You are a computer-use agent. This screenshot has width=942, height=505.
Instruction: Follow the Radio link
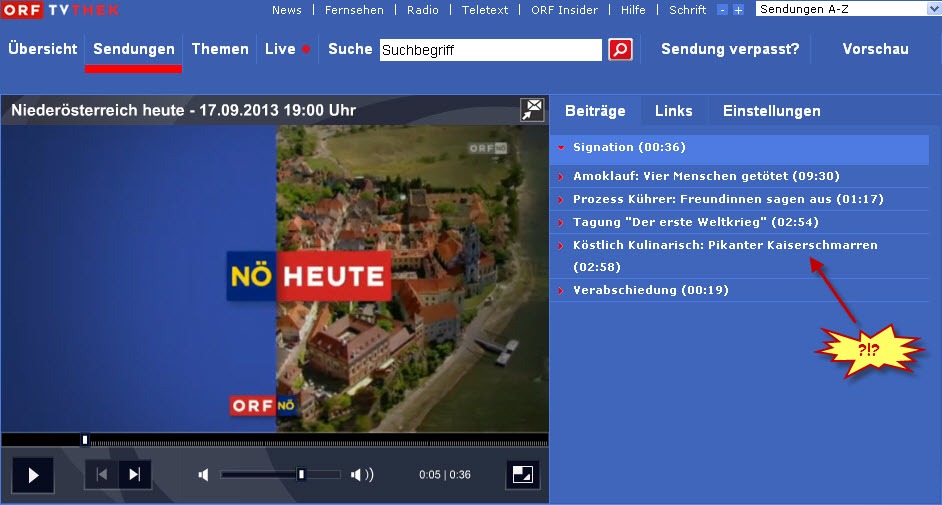pos(422,10)
